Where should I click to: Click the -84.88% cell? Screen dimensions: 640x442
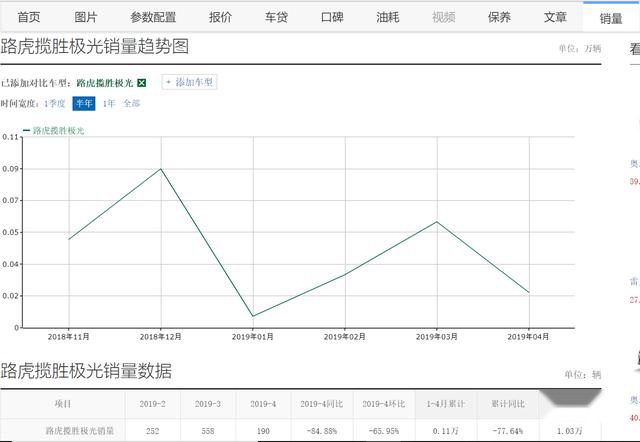pos(322,431)
